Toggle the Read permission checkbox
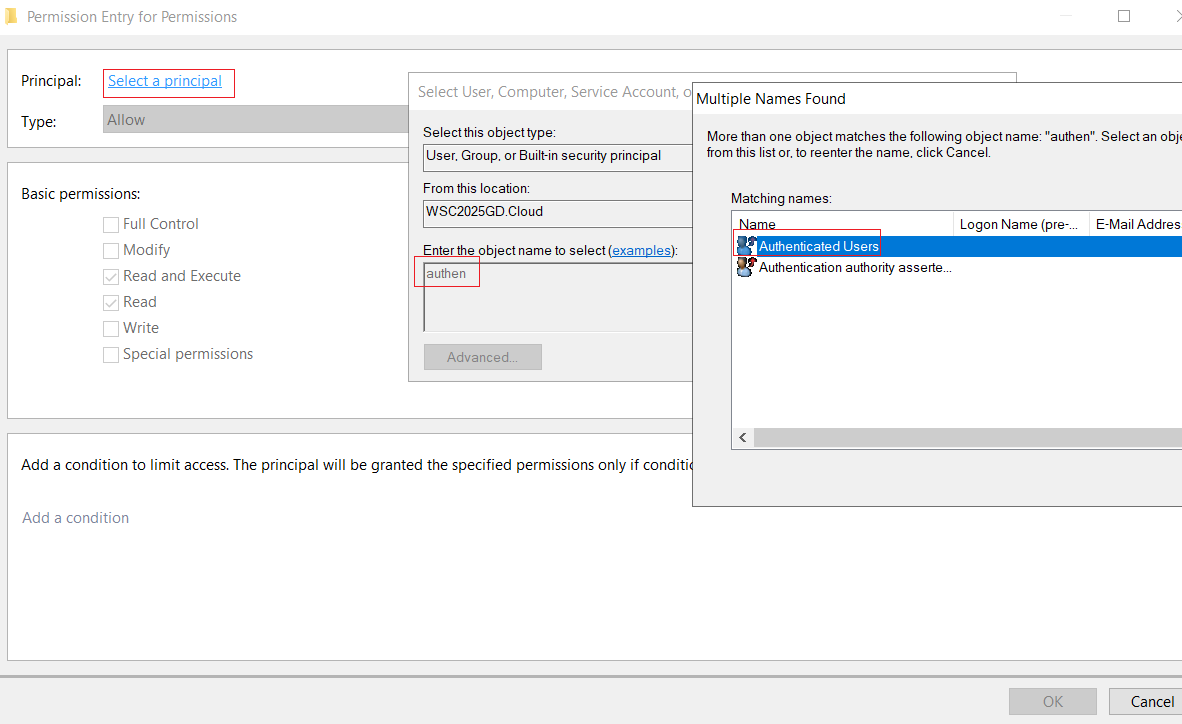This screenshot has height=724, width=1182. coord(111,302)
